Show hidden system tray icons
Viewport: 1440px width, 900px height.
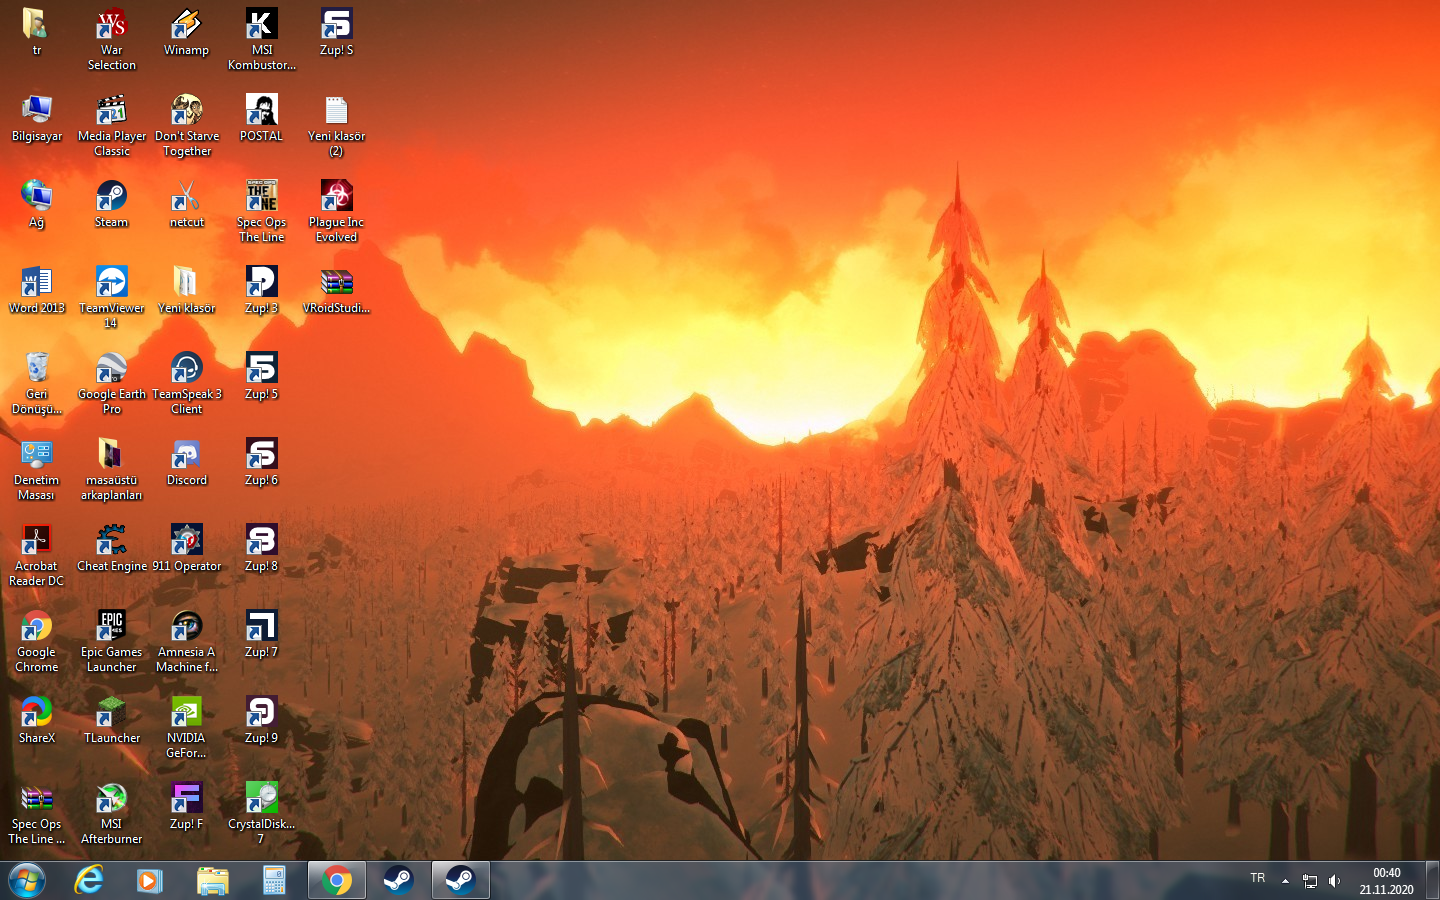[x=1285, y=881]
